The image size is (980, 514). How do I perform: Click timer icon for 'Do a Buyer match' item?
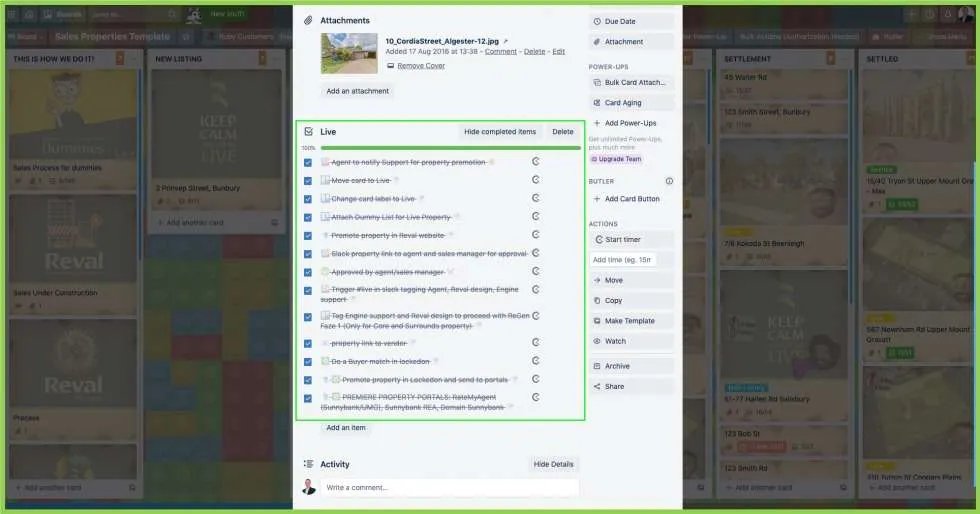click(x=536, y=361)
